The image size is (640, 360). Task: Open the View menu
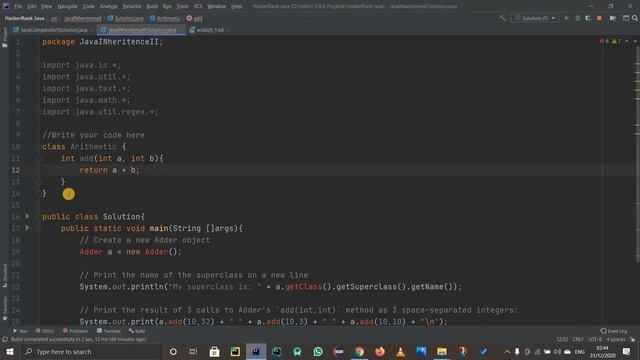click(47, 6)
